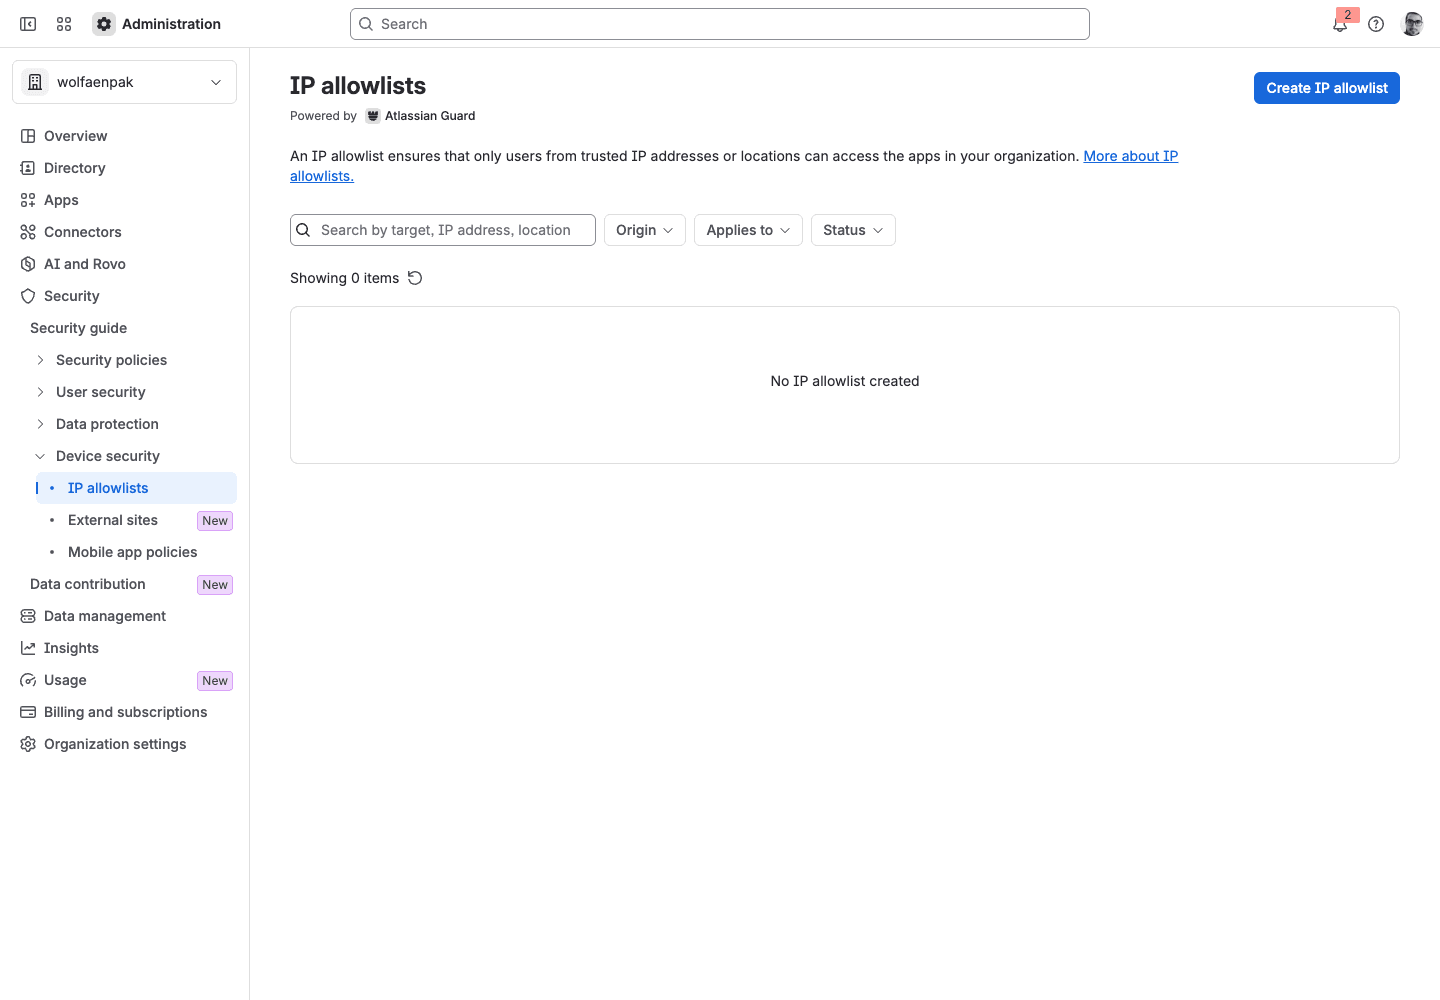
Task: Click the Administration gear logo icon
Action: [104, 24]
